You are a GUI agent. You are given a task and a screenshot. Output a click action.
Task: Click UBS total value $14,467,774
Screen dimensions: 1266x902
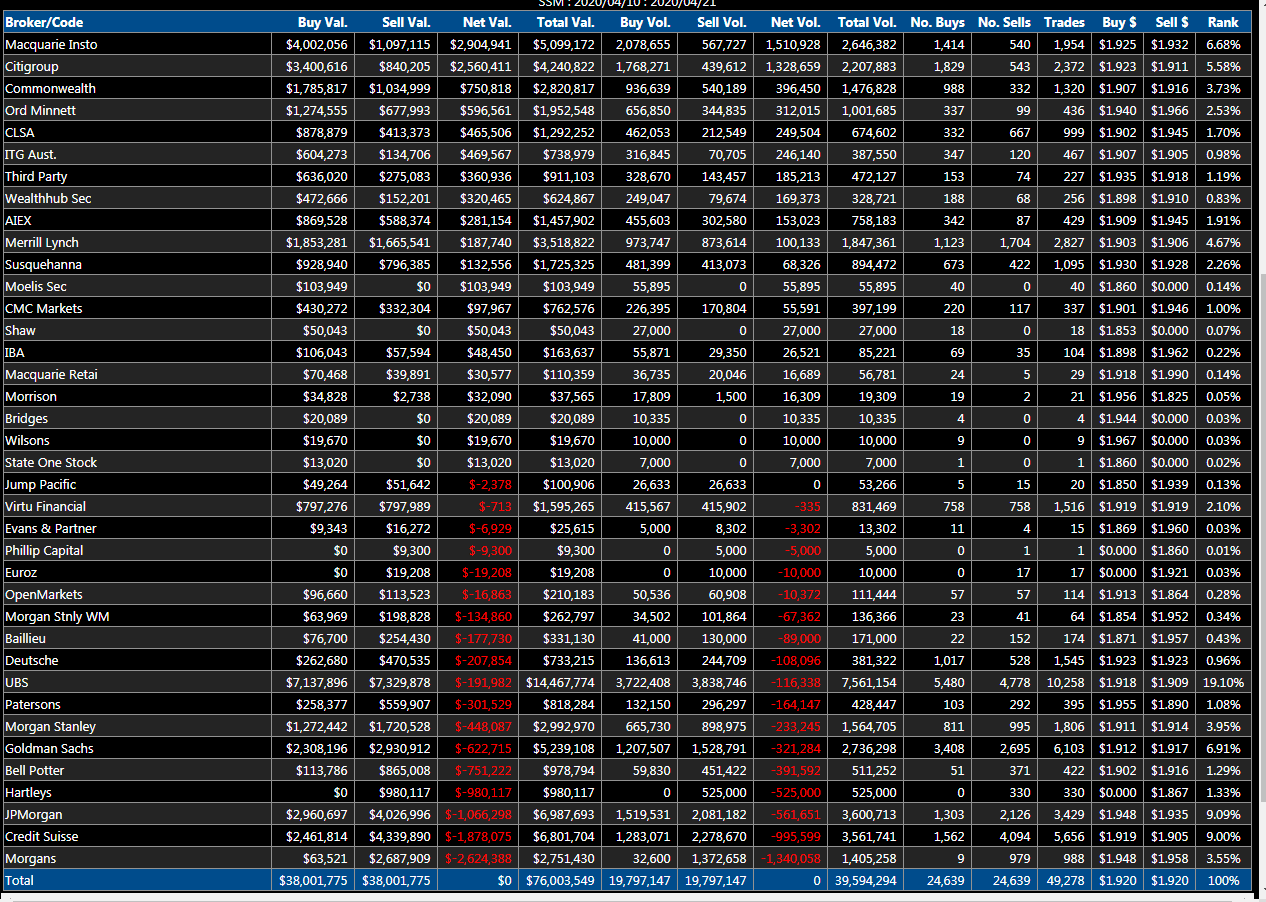561,682
